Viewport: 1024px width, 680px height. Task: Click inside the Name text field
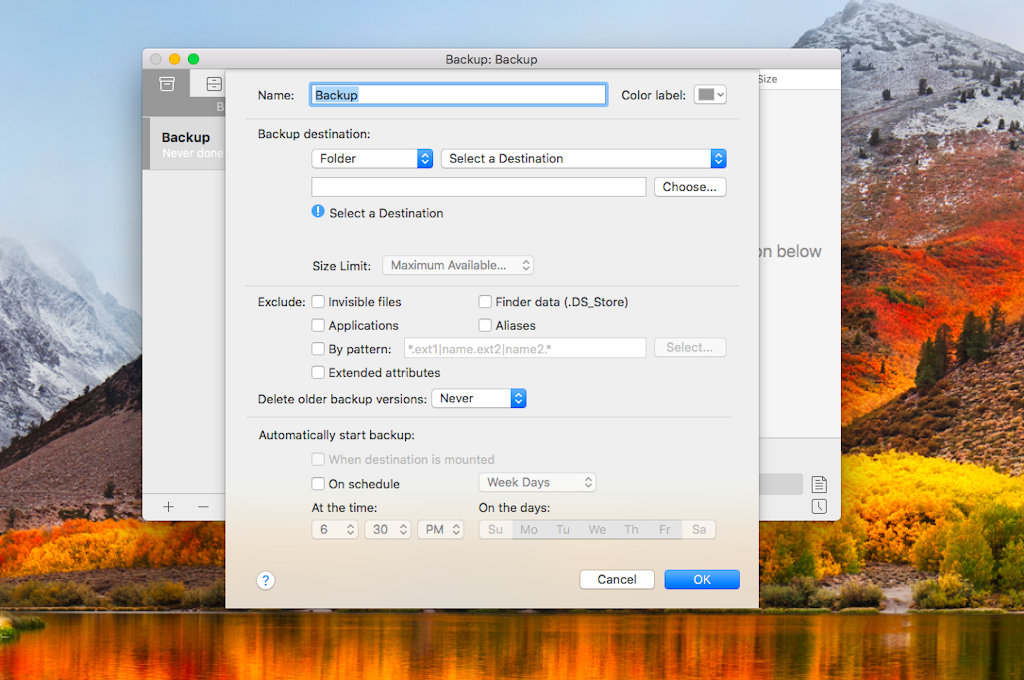coord(457,94)
